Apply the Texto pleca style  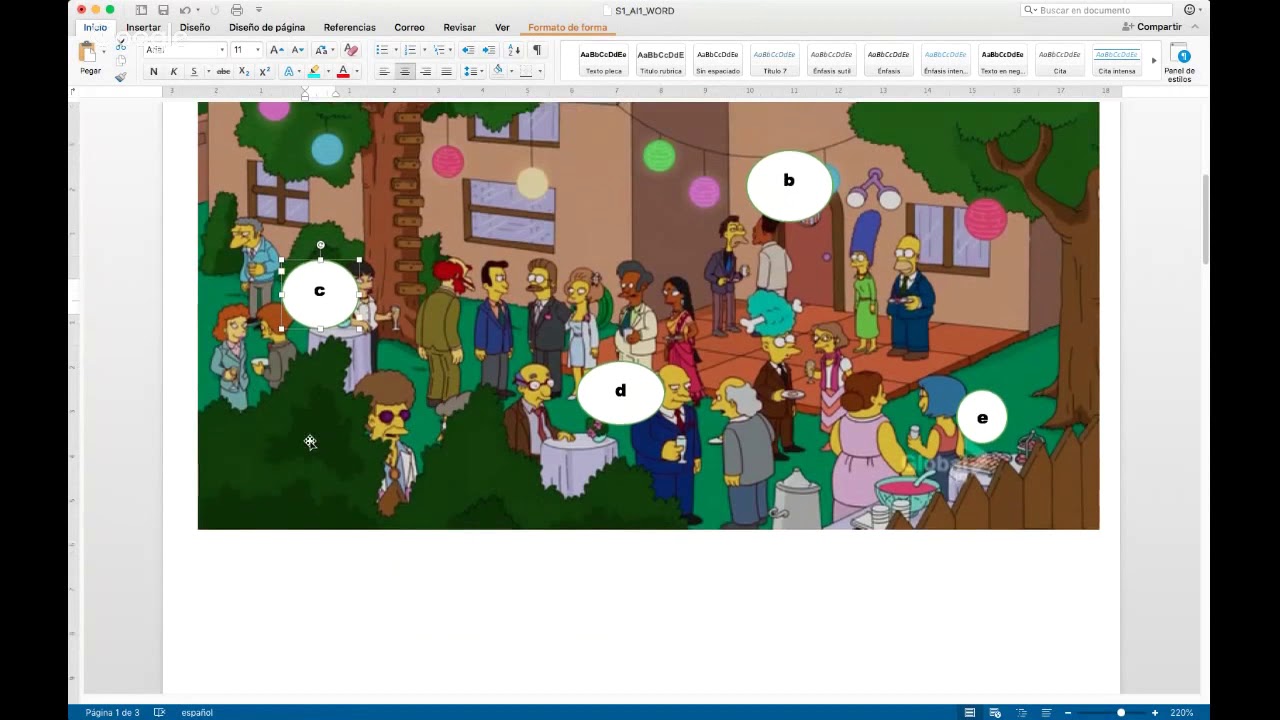(x=604, y=62)
